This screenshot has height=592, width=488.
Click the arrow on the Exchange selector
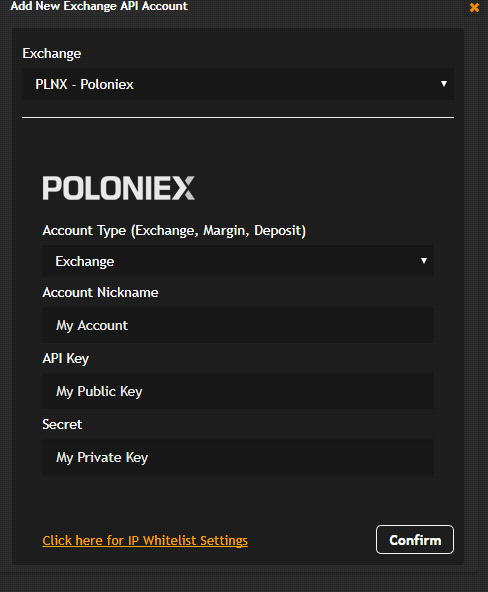444,83
